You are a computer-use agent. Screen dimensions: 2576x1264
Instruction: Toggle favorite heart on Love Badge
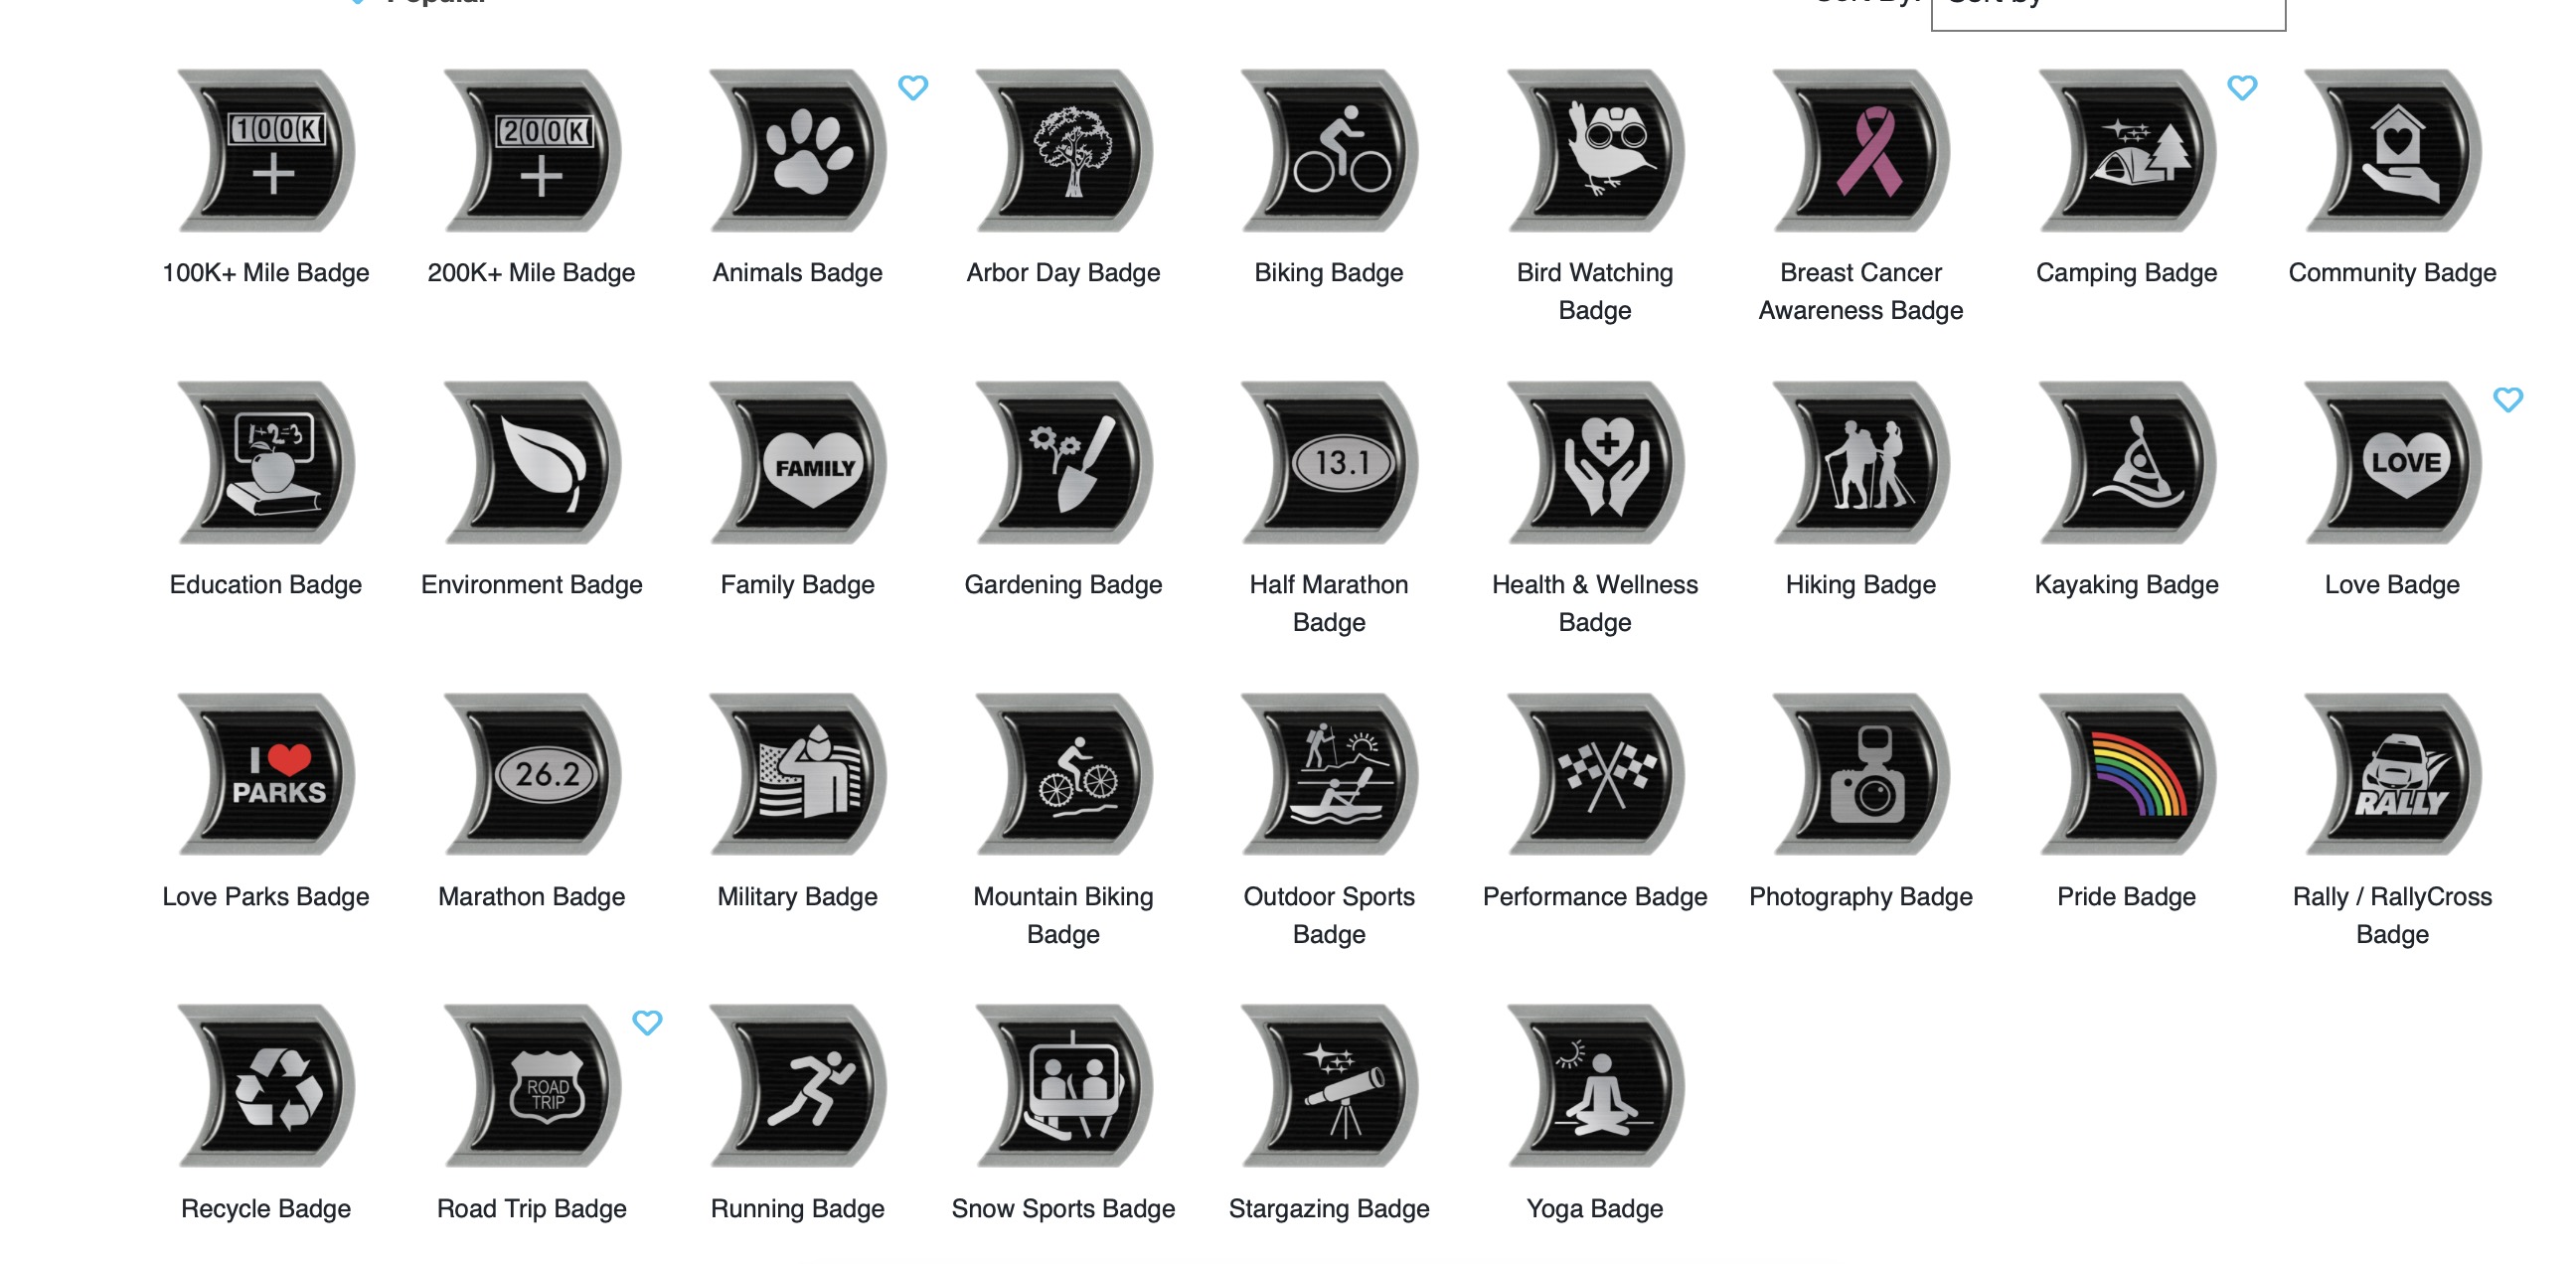pos(2508,400)
